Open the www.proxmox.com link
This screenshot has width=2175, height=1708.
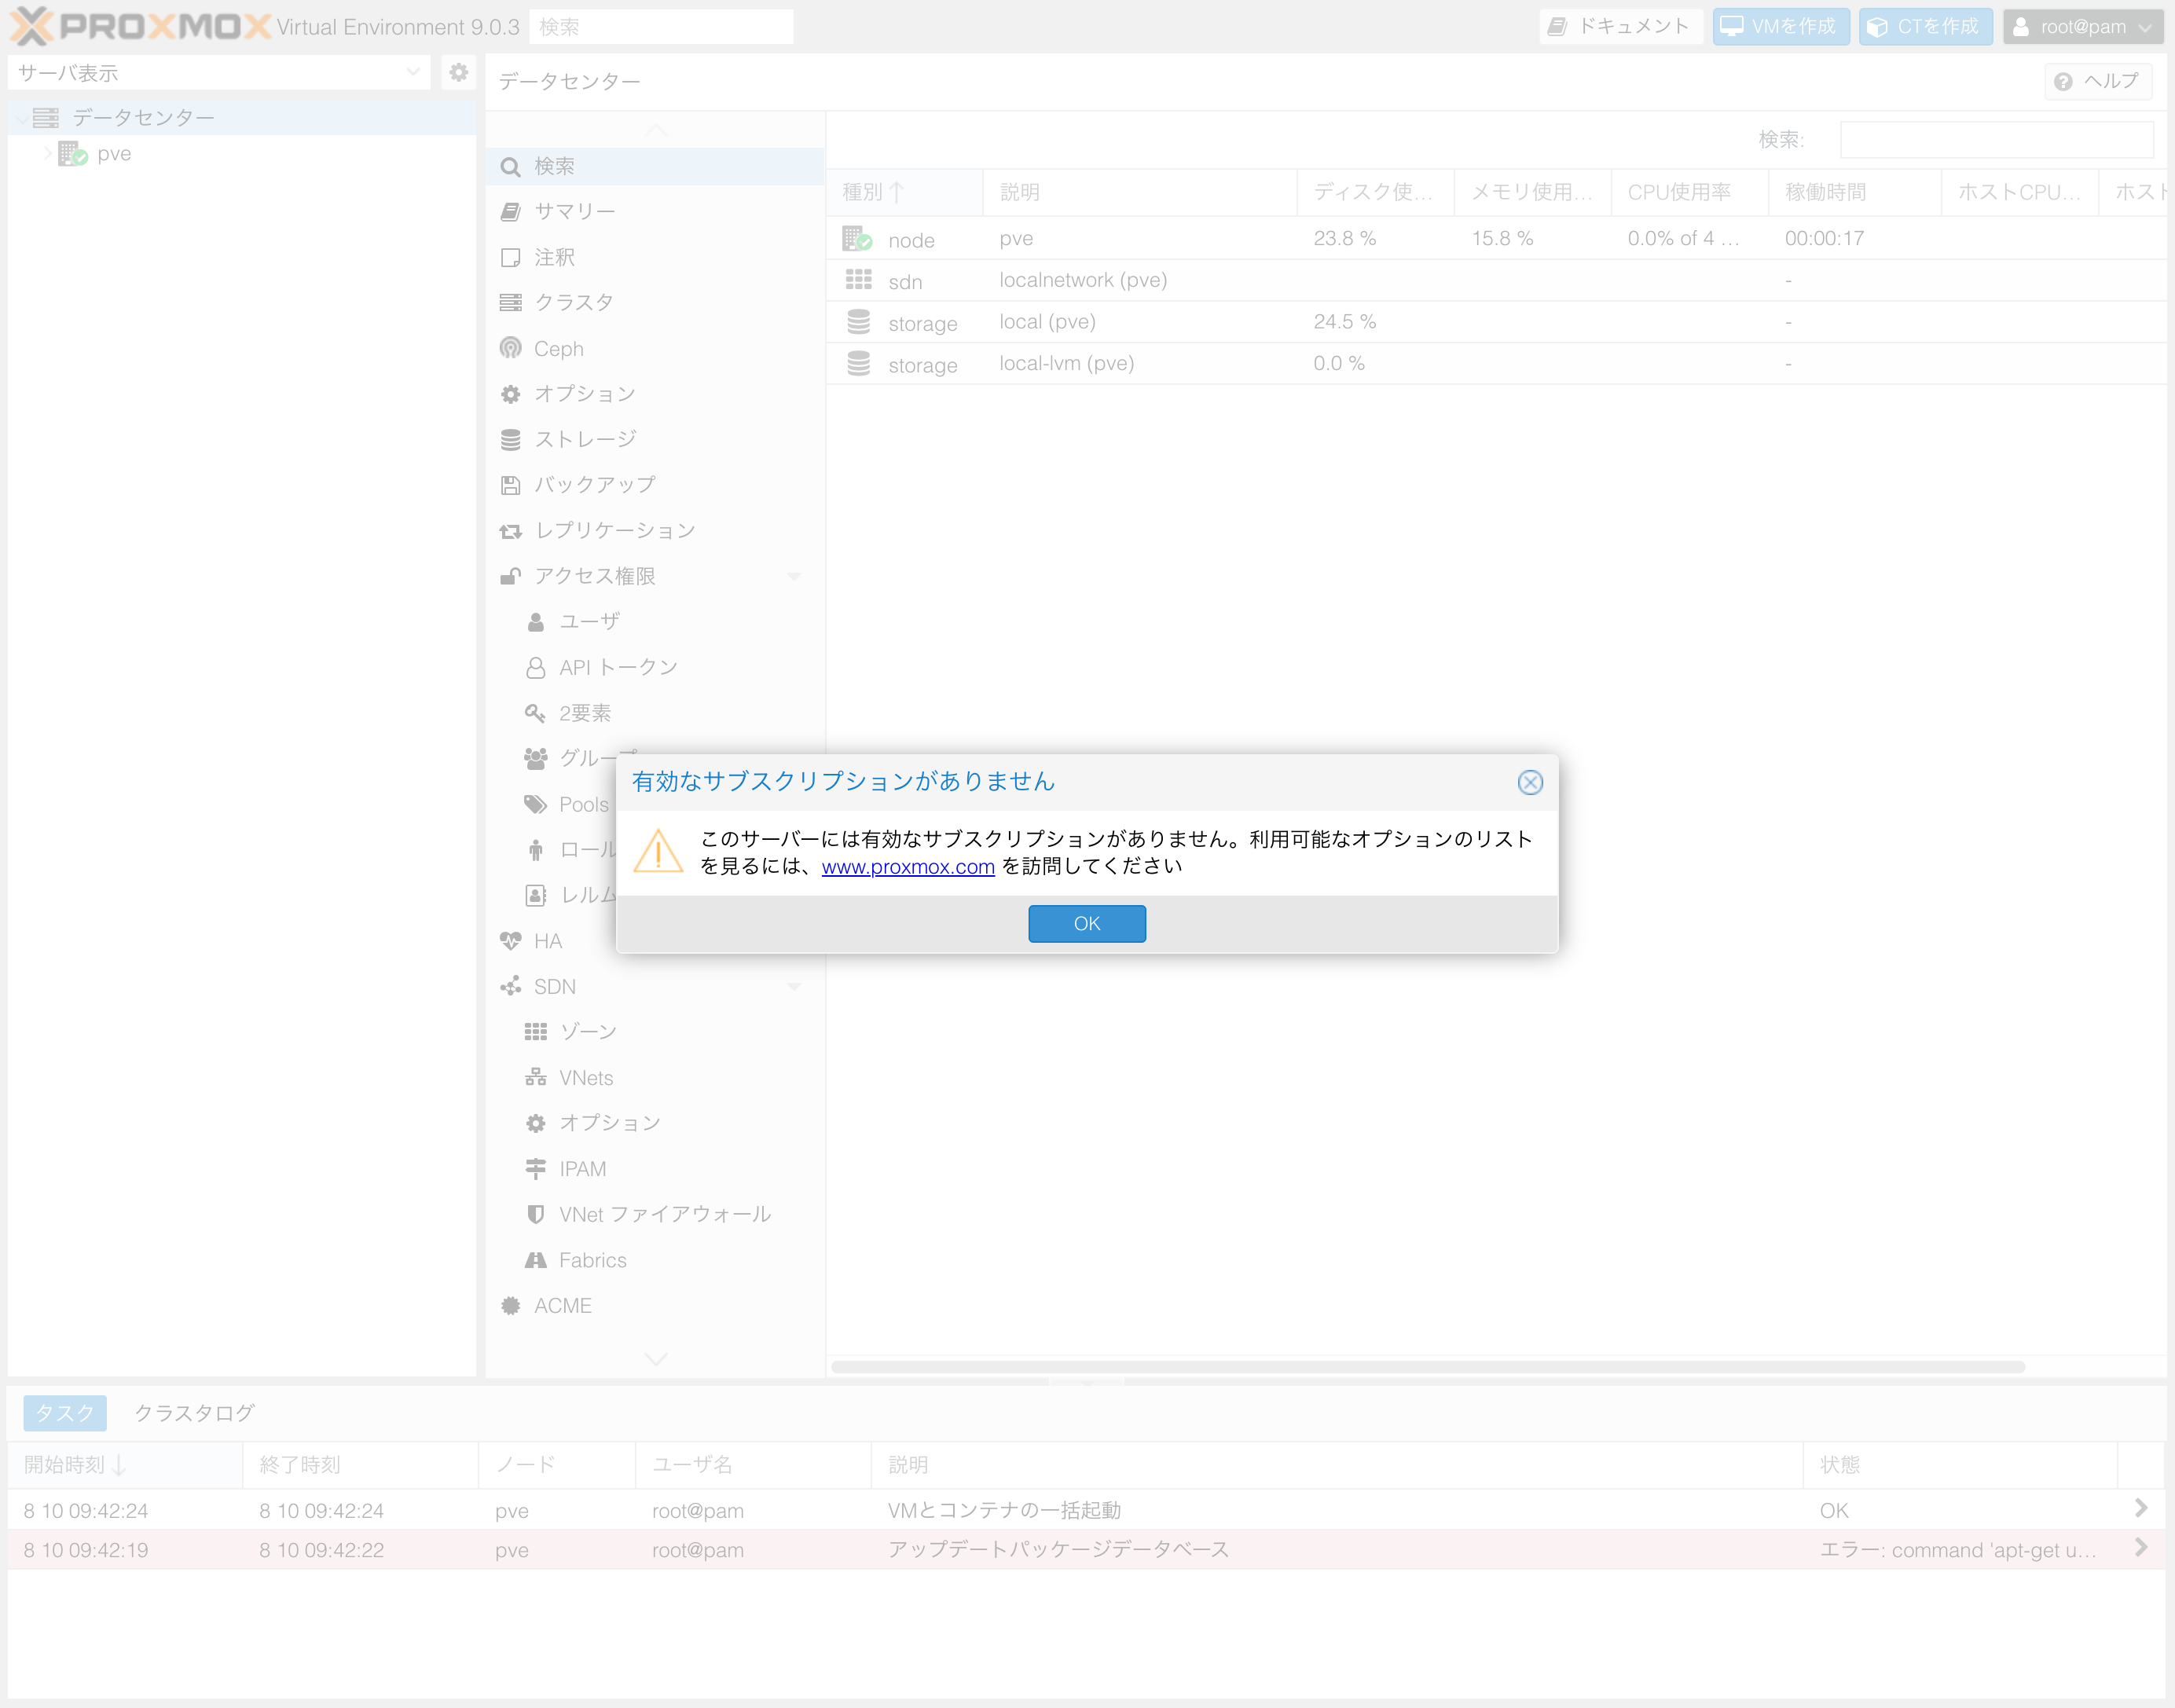click(x=908, y=867)
